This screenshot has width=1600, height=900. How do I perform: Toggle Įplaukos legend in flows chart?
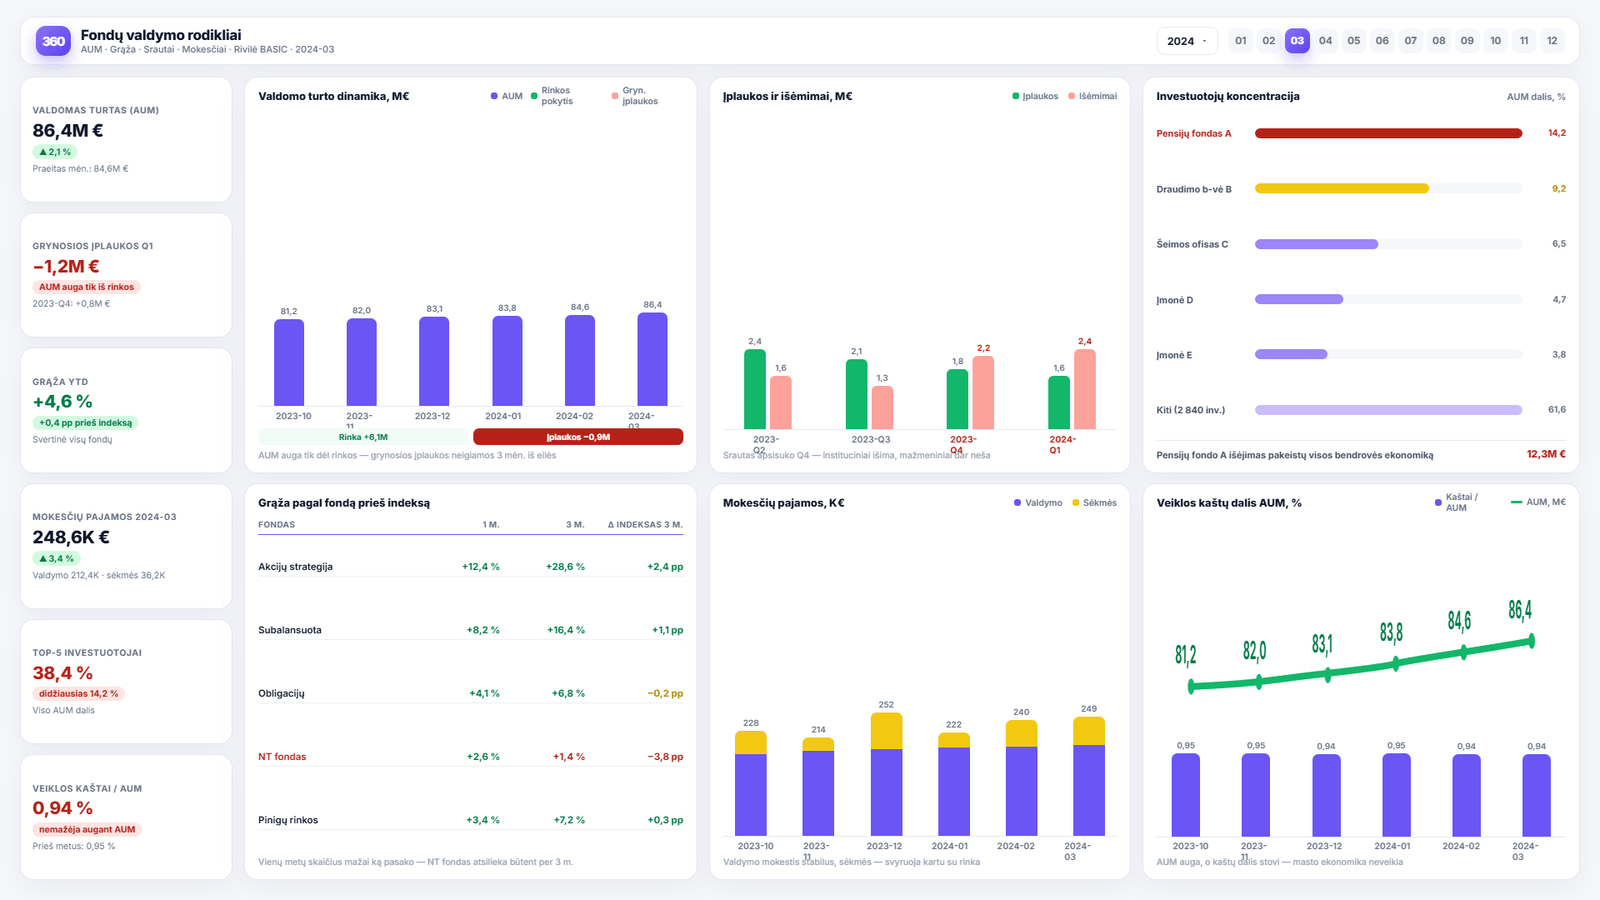click(1035, 96)
